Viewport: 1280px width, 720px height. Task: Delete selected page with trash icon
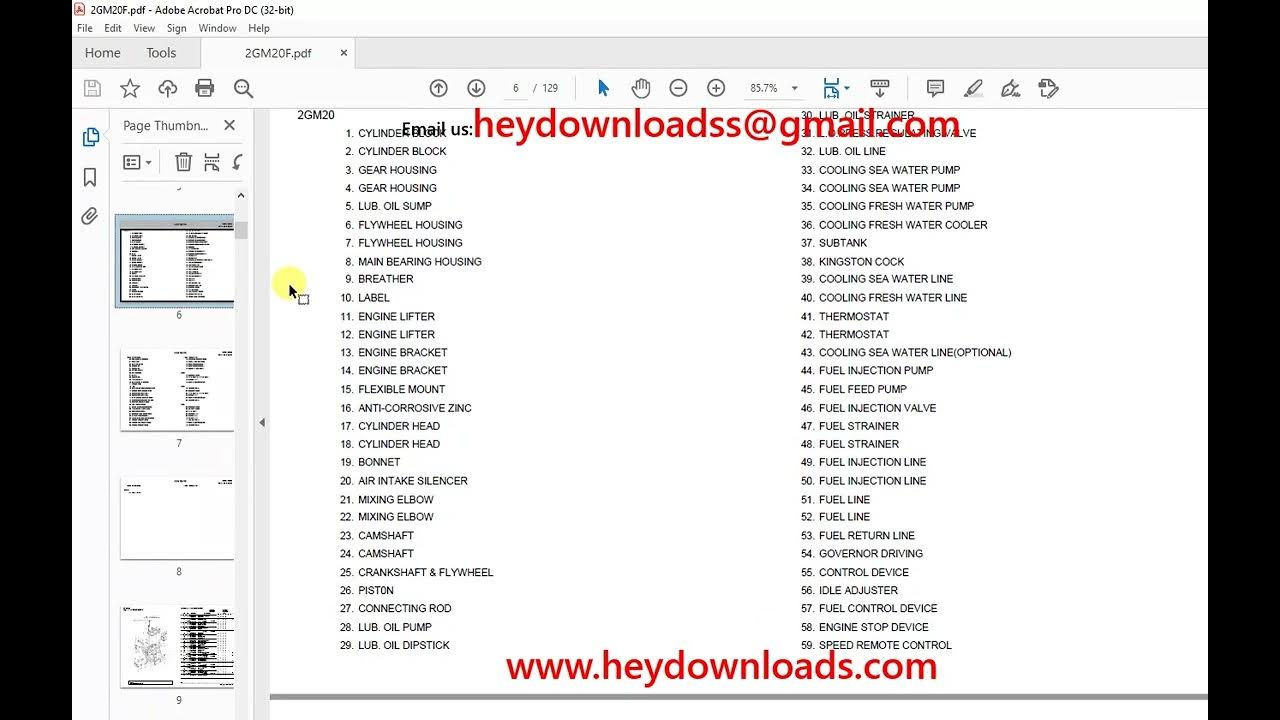pyautogui.click(x=183, y=162)
